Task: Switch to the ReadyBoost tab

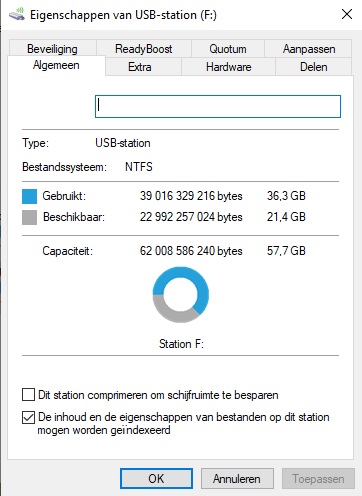Action: point(144,49)
